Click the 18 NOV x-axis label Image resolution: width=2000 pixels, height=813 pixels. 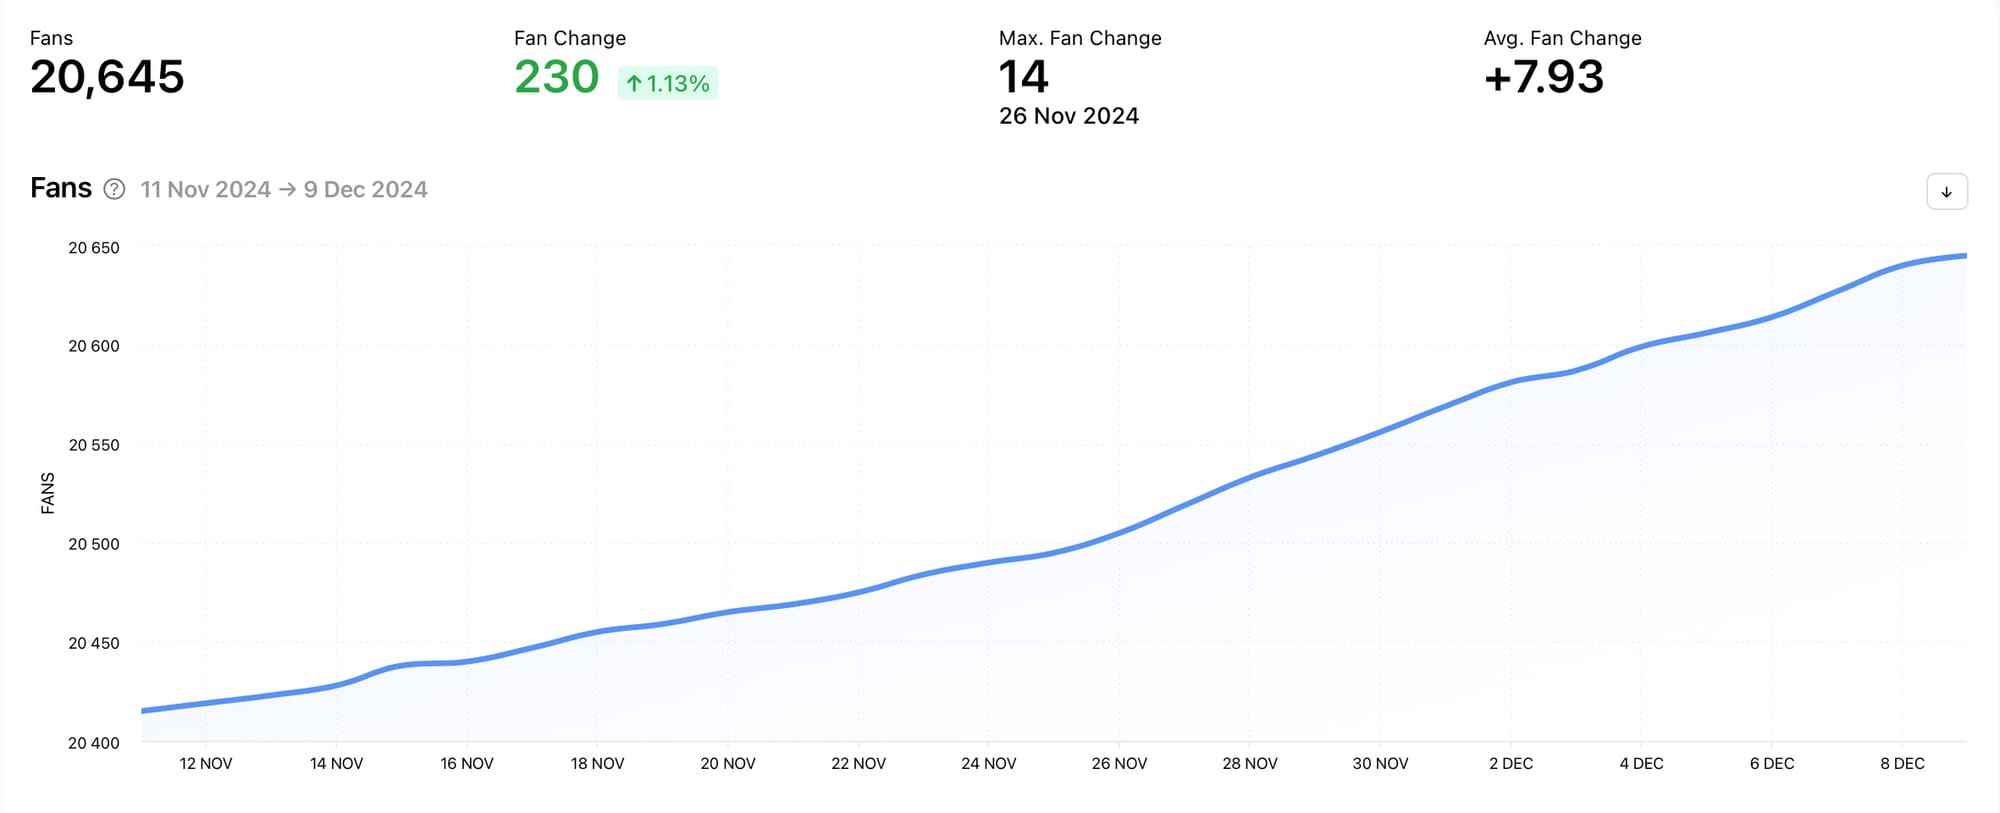[597, 763]
